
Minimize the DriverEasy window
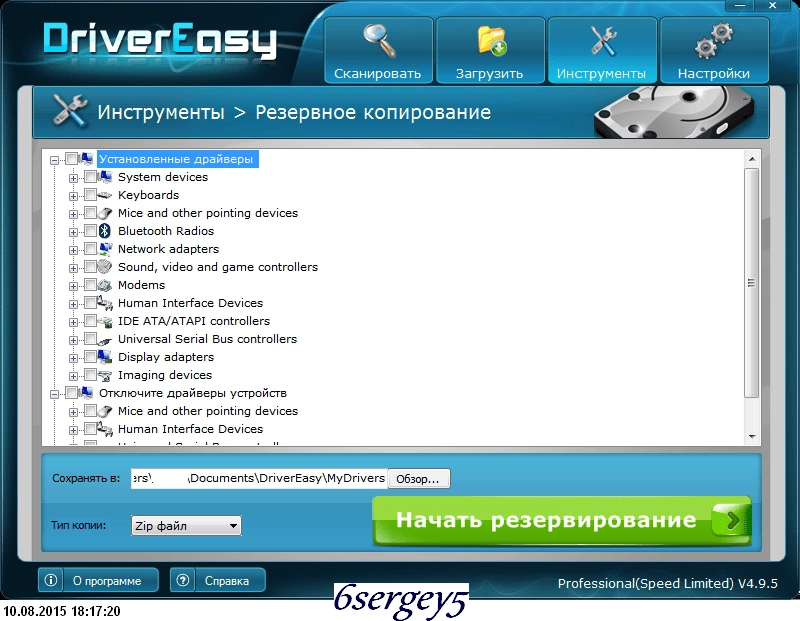740,6
